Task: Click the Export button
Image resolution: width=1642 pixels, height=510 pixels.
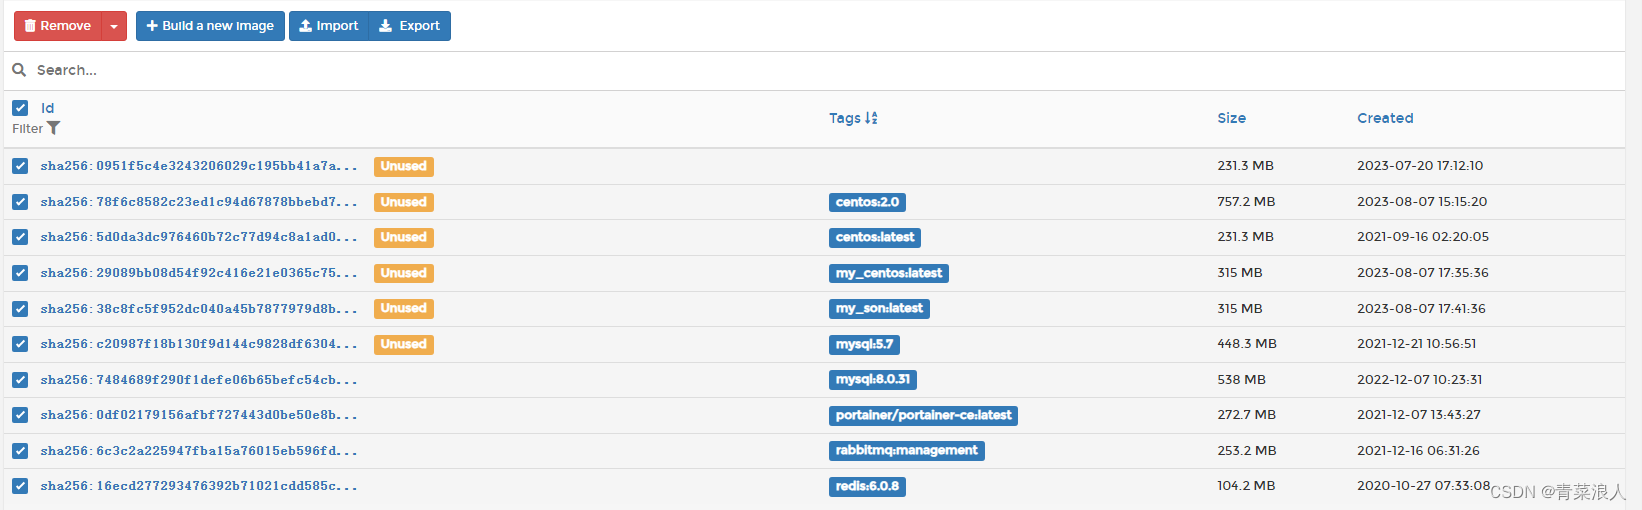Action: point(410,26)
